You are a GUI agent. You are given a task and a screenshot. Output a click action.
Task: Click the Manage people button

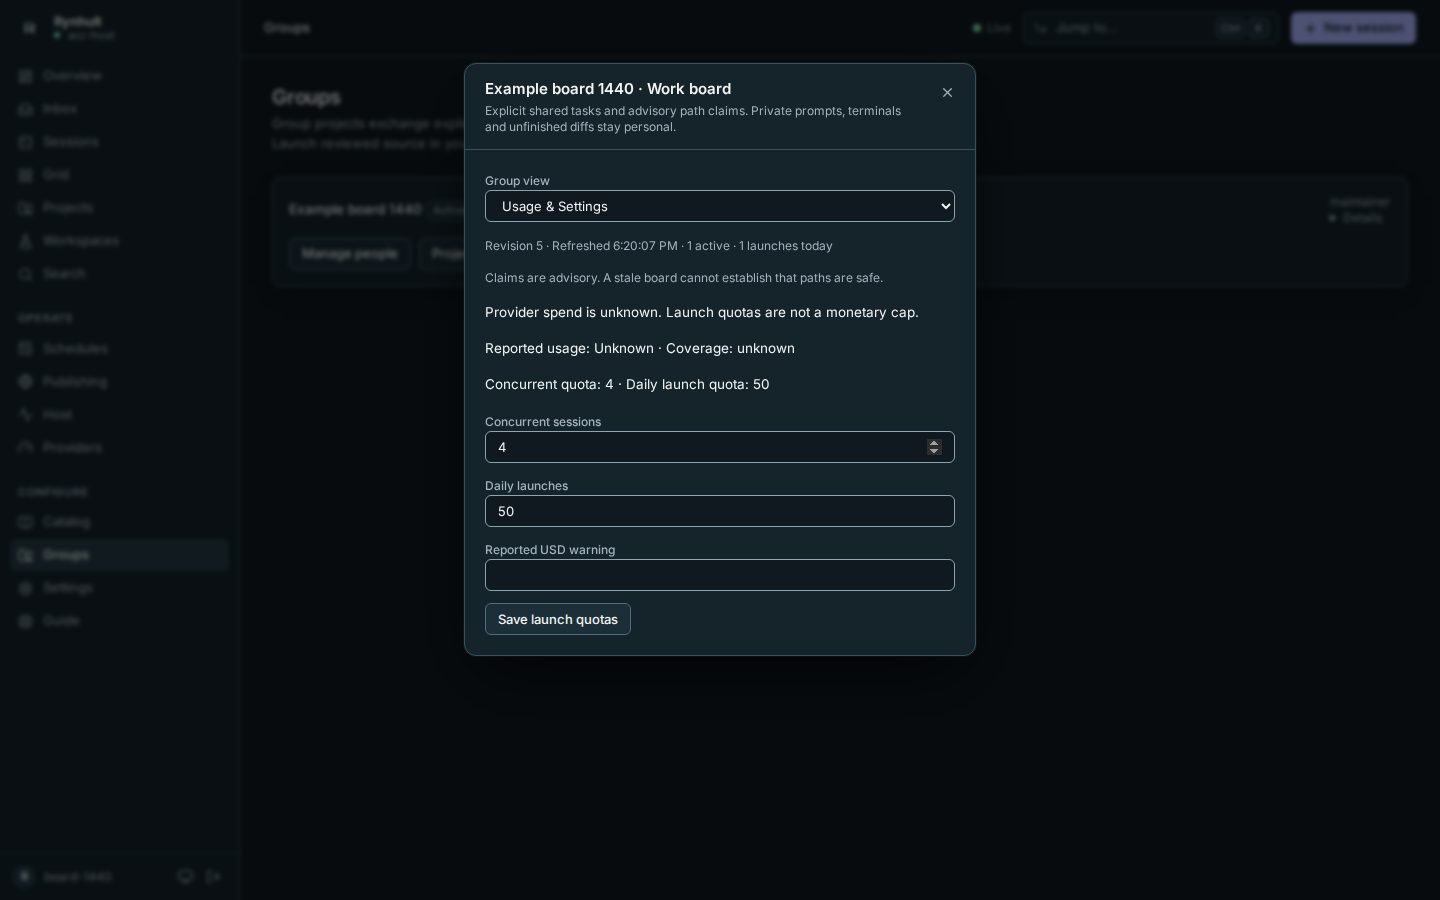coord(350,254)
